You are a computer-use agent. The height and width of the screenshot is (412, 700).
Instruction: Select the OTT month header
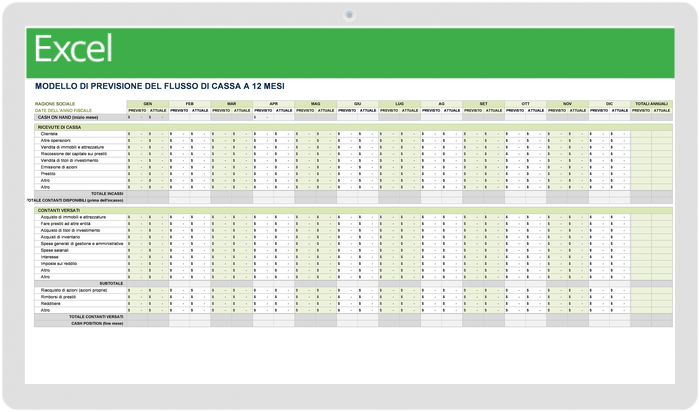pos(525,104)
